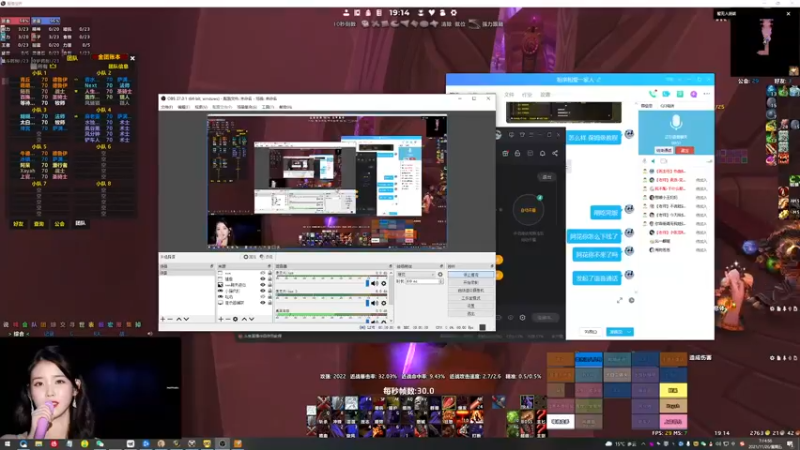The height and width of the screenshot is (450, 800).
Task: Open OBS 帮助(H) menu
Action: (285, 107)
